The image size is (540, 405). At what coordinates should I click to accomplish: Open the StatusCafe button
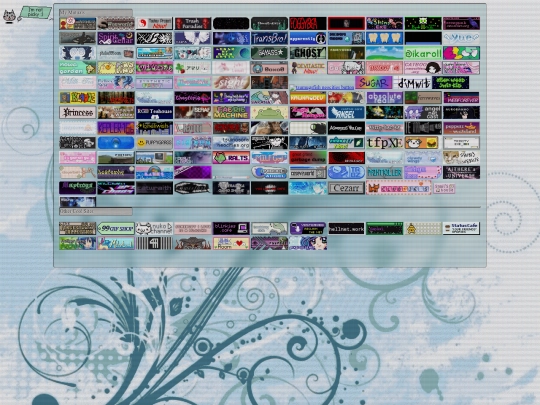[x=461, y=228]
